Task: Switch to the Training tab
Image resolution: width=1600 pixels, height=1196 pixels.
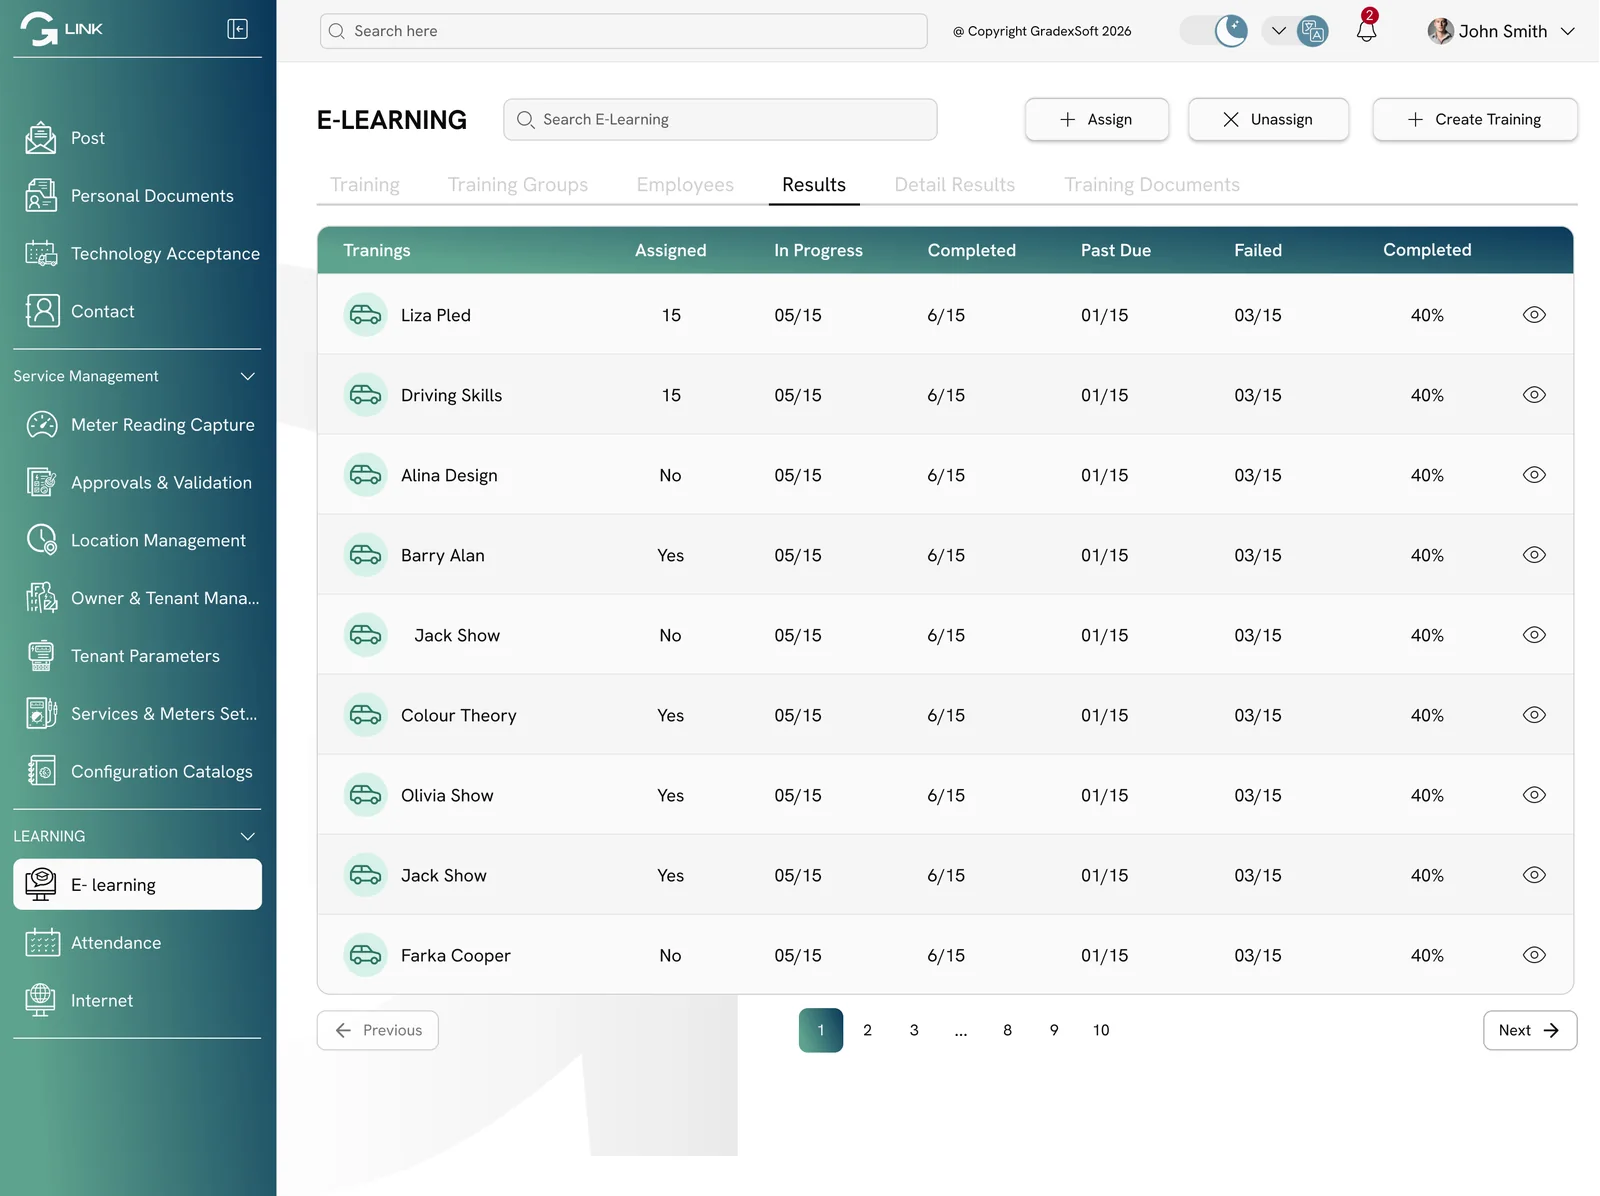Action: (x=365, y=185)
